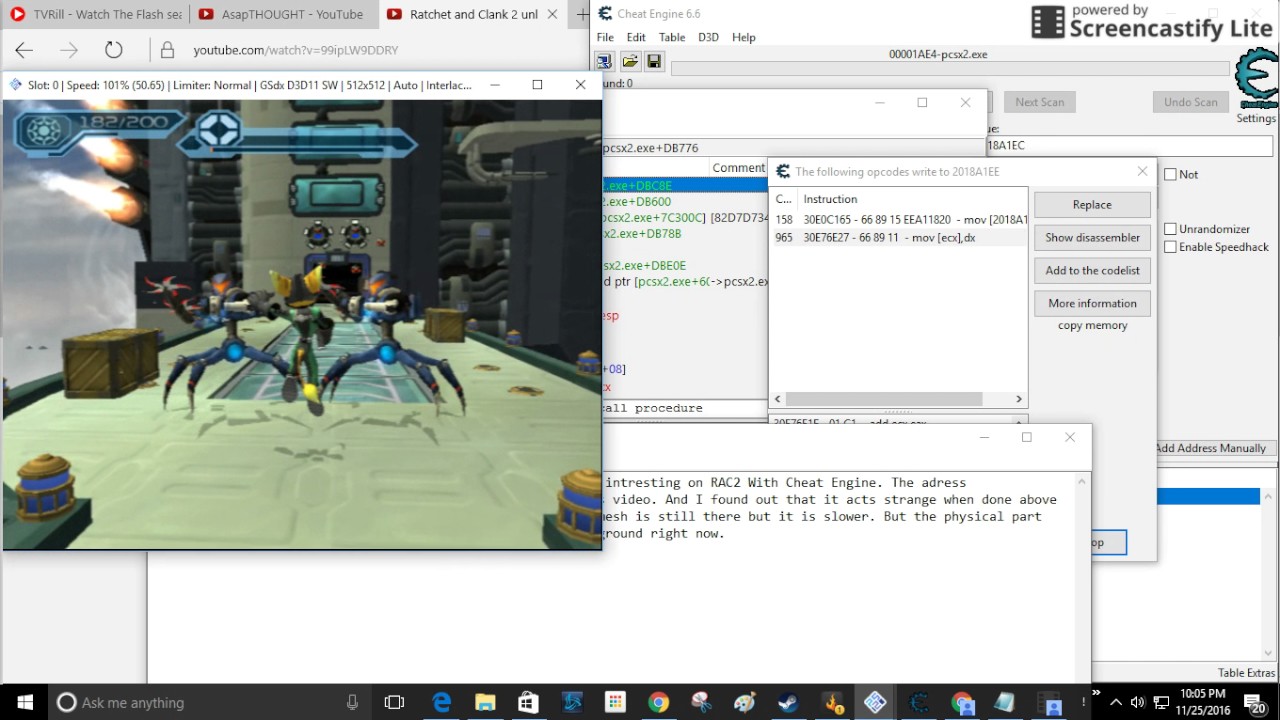Click Replace in the opcodes window
The height and width of the screenshot is (720, 1280).
pos(1092,204)
